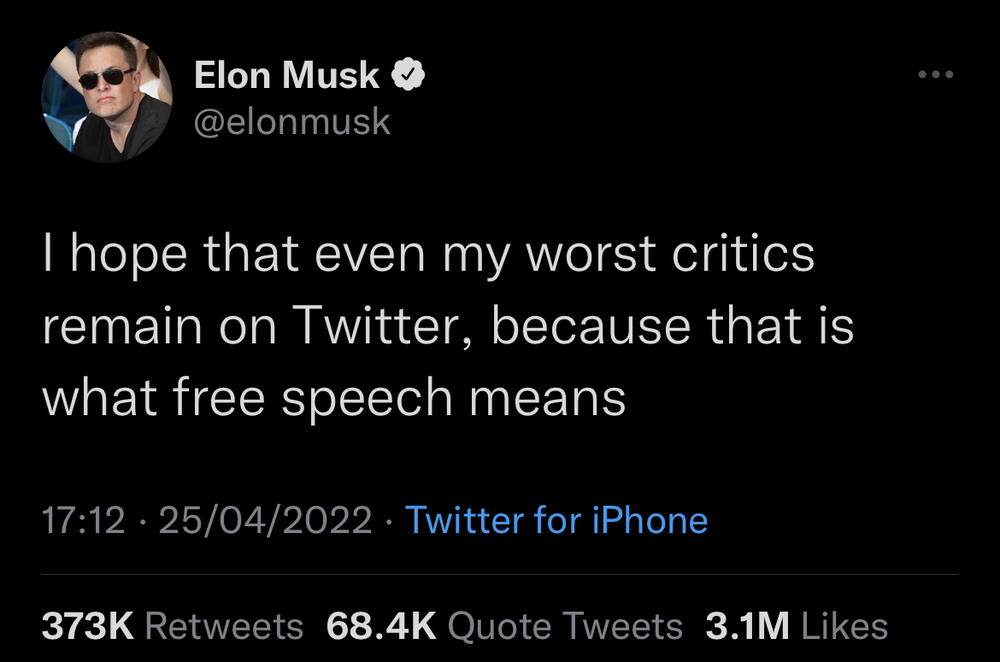Click the display name Elon Musk
The image size is (1000, 662).
pyautogui.click(x=287, y=75)
